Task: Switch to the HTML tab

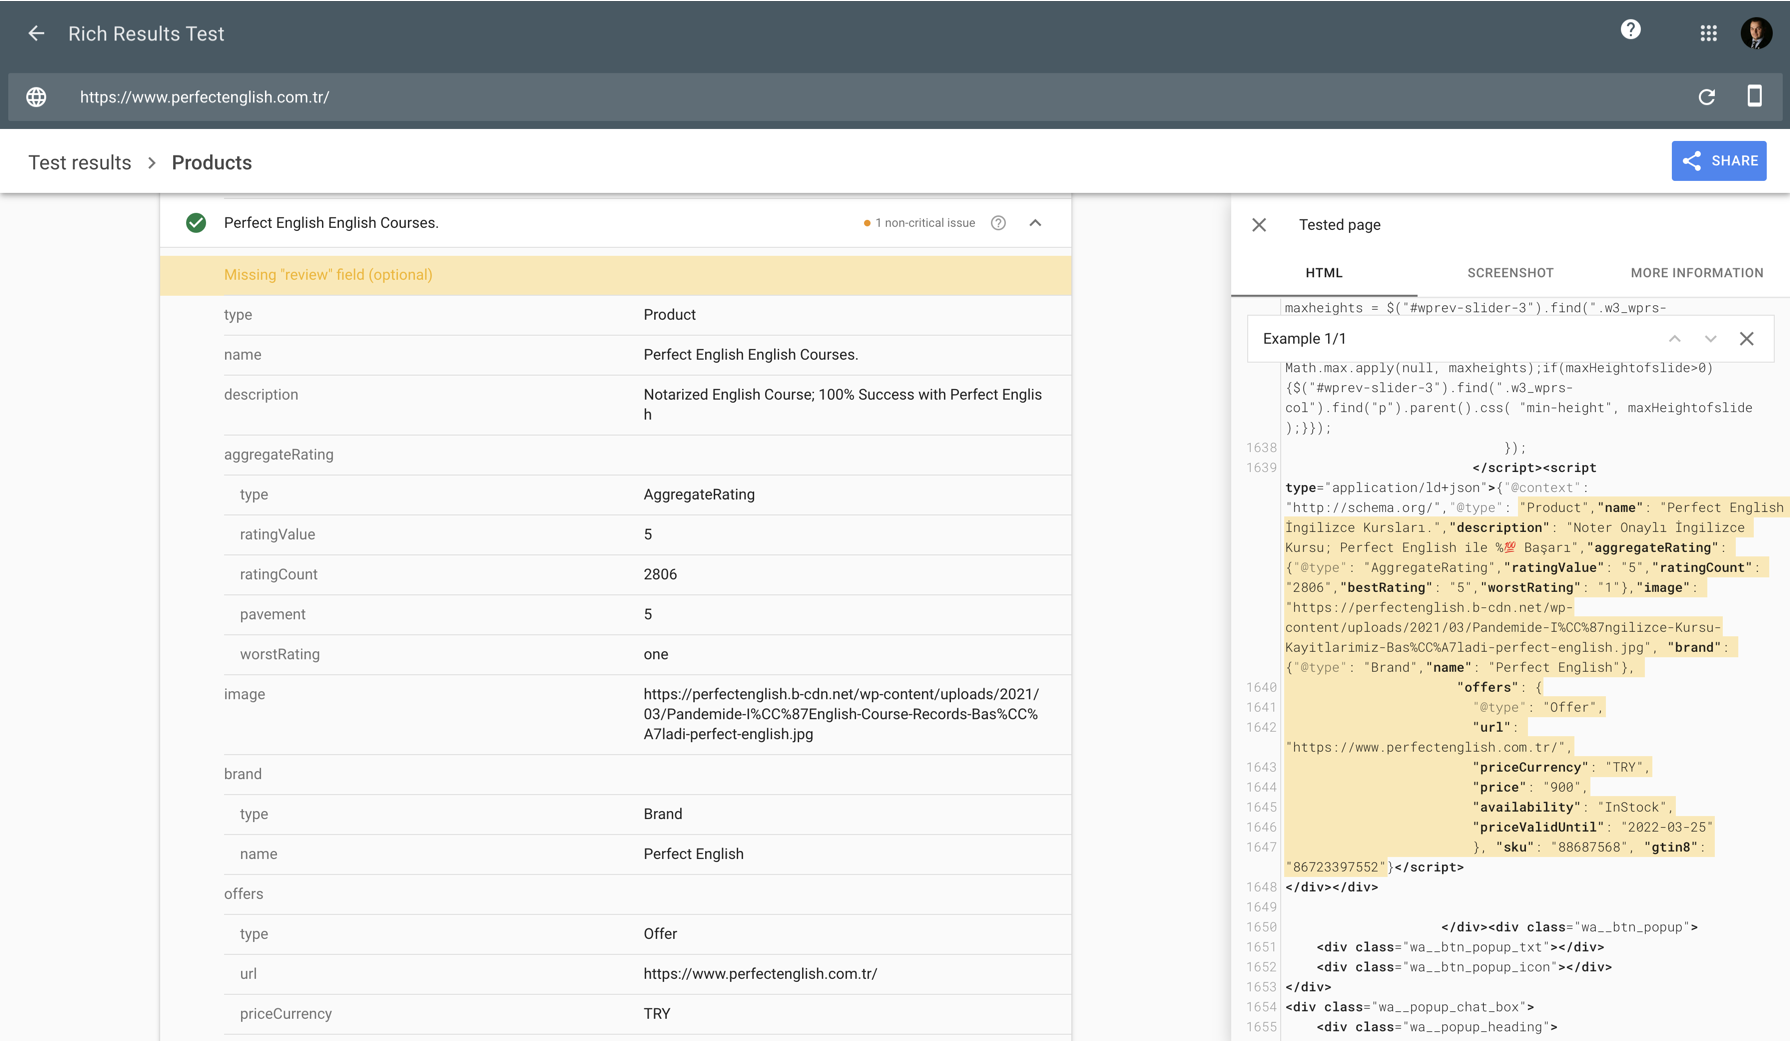Action: point(1323,273)
